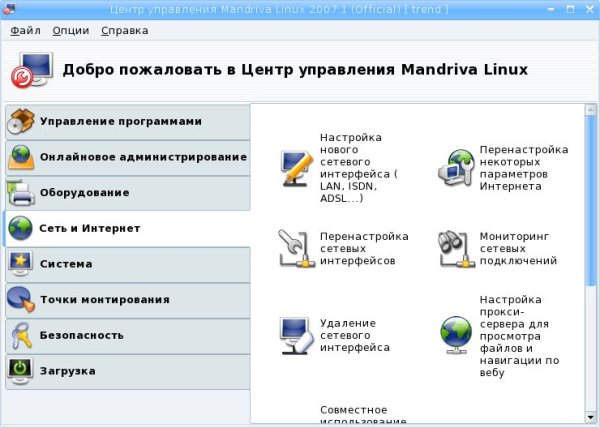Open Удаление сетевого интерфейса

point(355,335)
